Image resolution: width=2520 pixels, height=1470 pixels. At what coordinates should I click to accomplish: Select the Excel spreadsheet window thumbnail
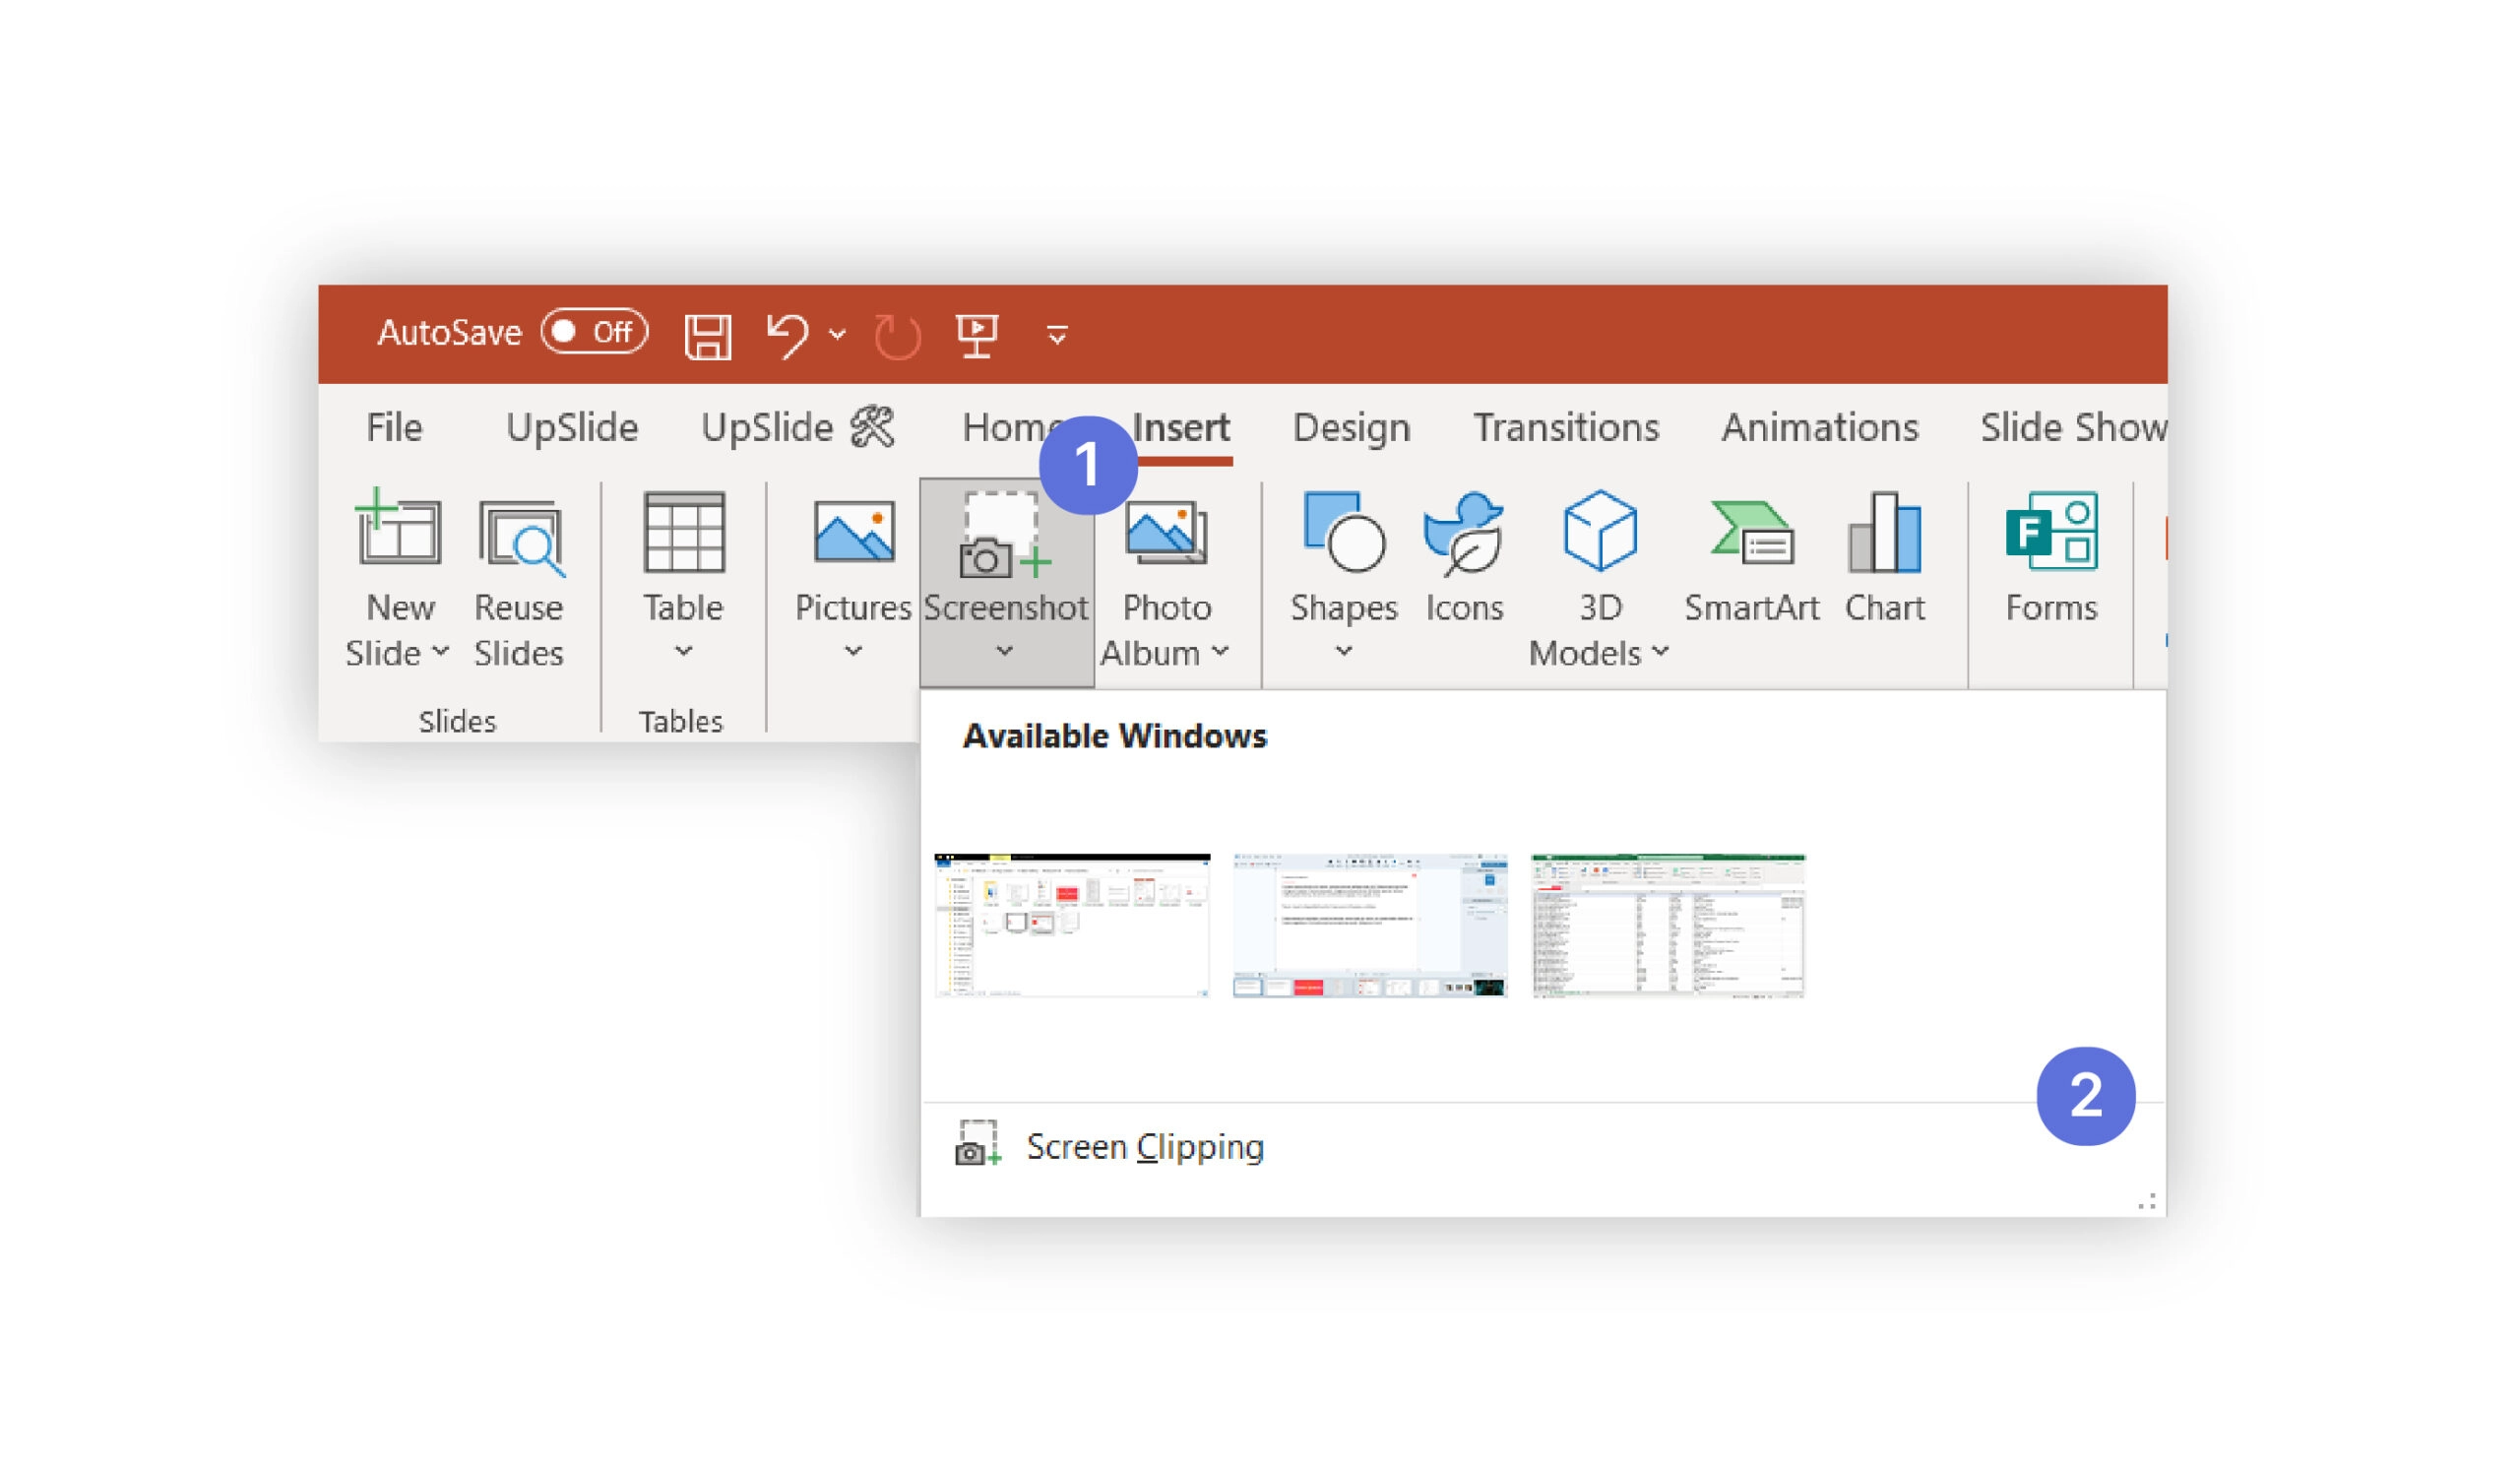point(1668,926)
